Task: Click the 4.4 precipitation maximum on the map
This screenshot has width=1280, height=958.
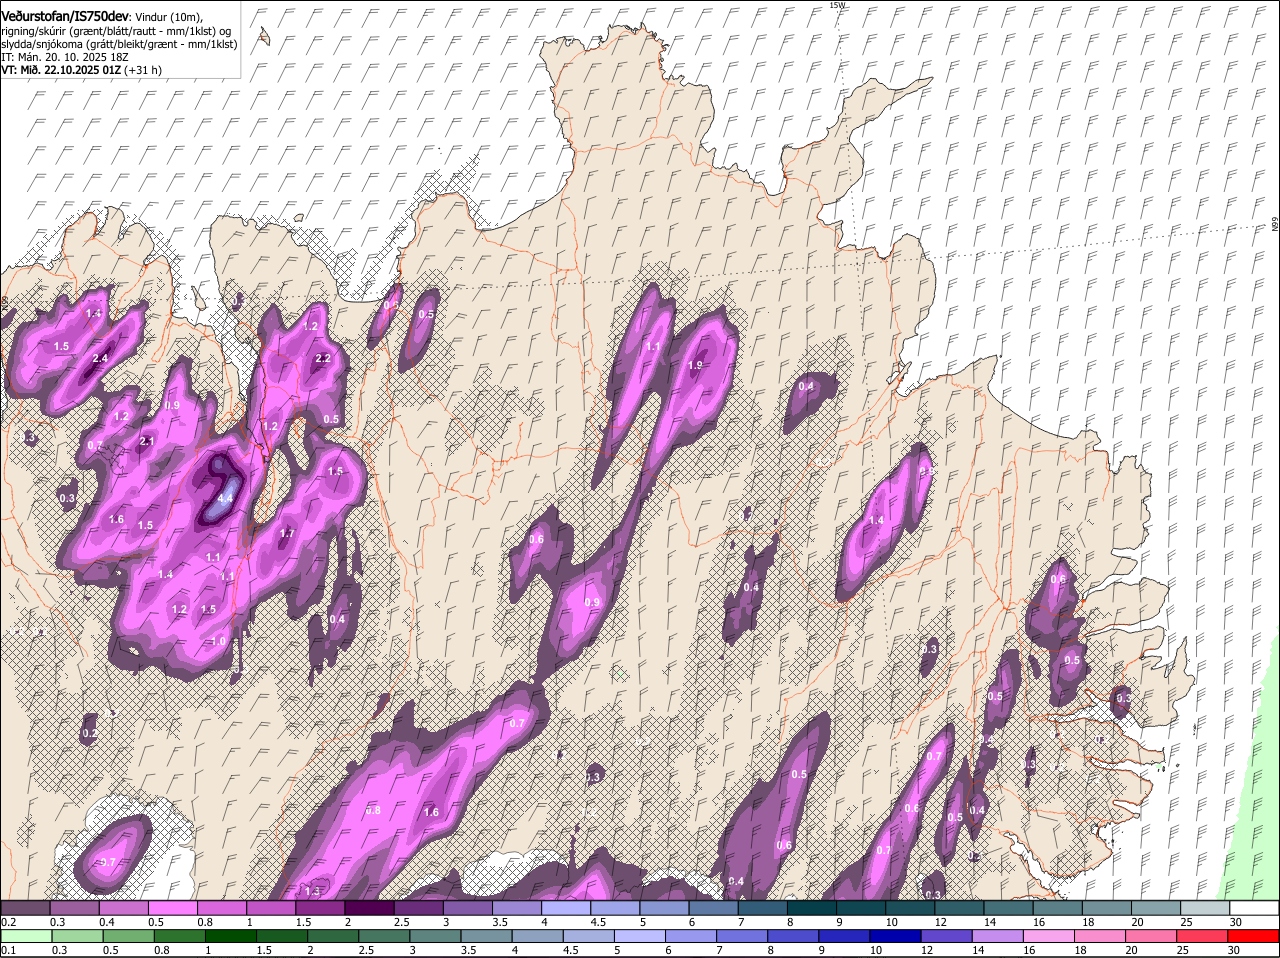Action: (225, 497)
